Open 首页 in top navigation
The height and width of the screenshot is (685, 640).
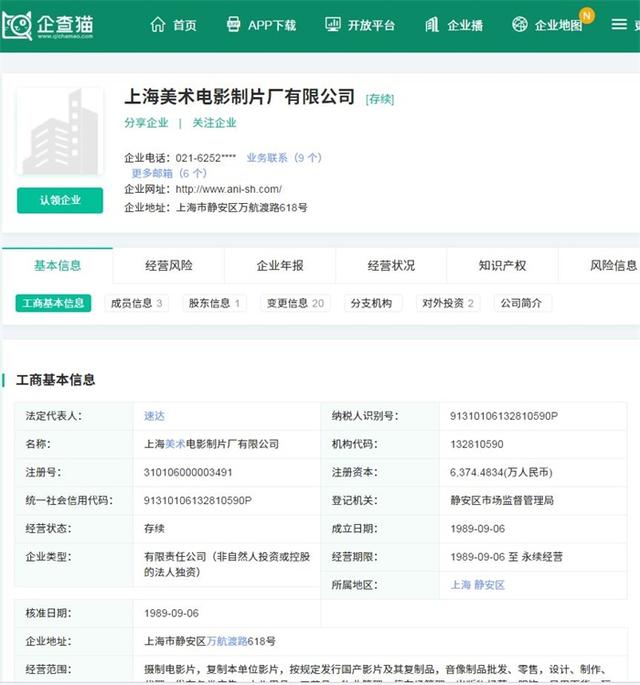(x=184, y=25)
